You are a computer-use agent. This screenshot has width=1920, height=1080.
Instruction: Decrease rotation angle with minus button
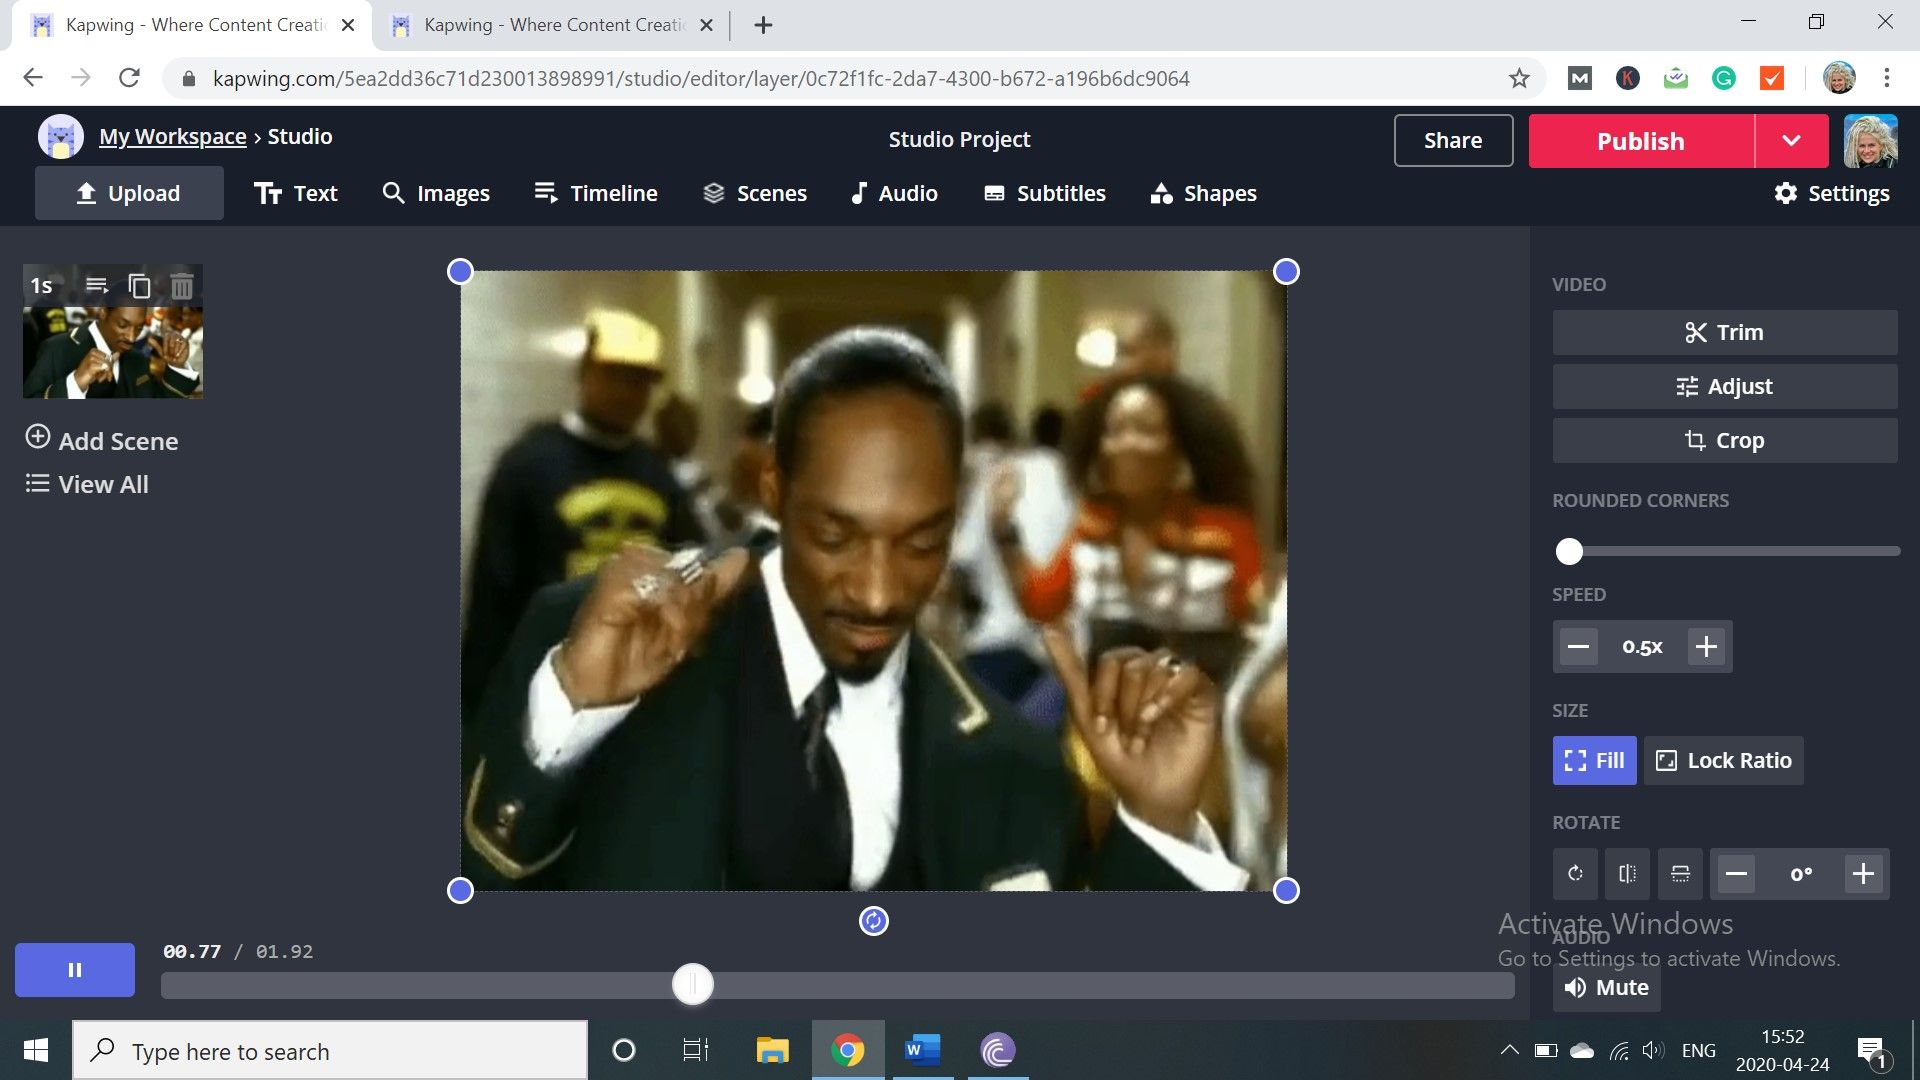pos(1736,874)
